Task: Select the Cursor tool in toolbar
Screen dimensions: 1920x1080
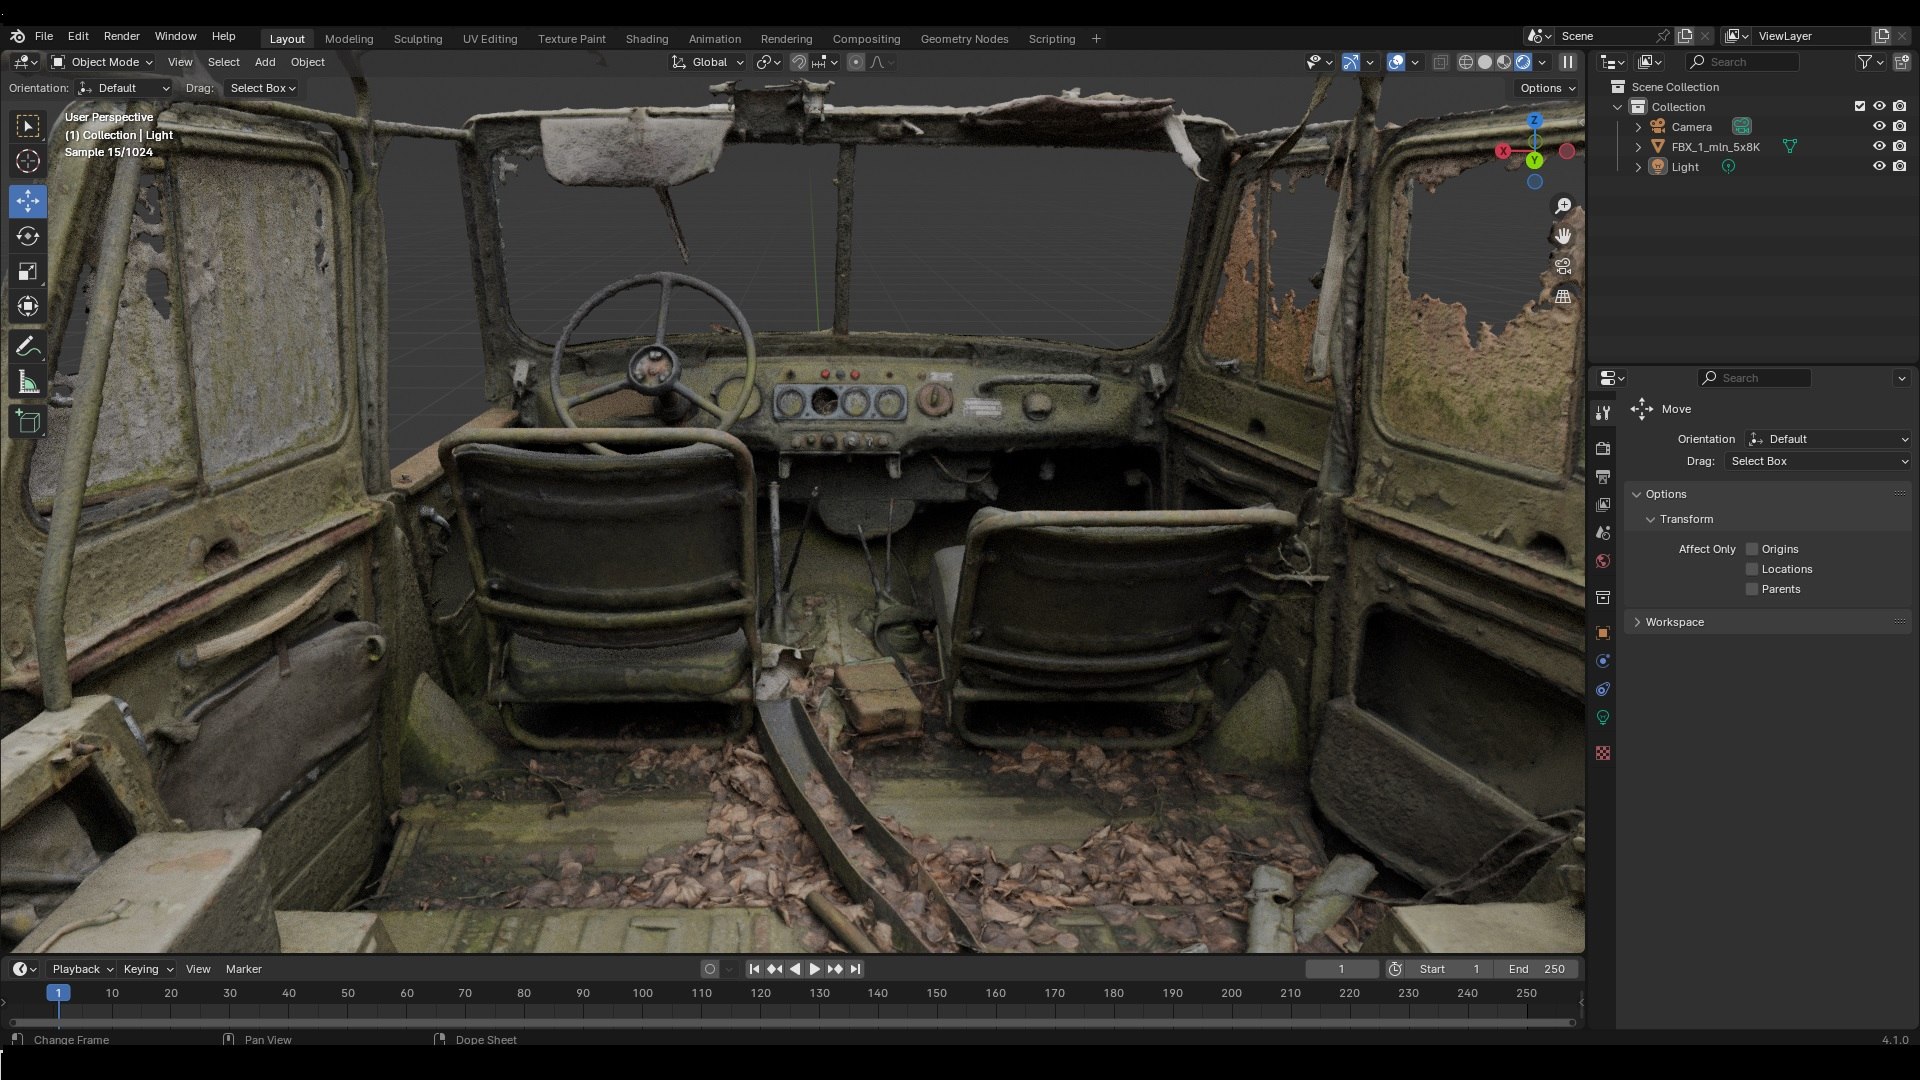Action: [x=28, y=161]
